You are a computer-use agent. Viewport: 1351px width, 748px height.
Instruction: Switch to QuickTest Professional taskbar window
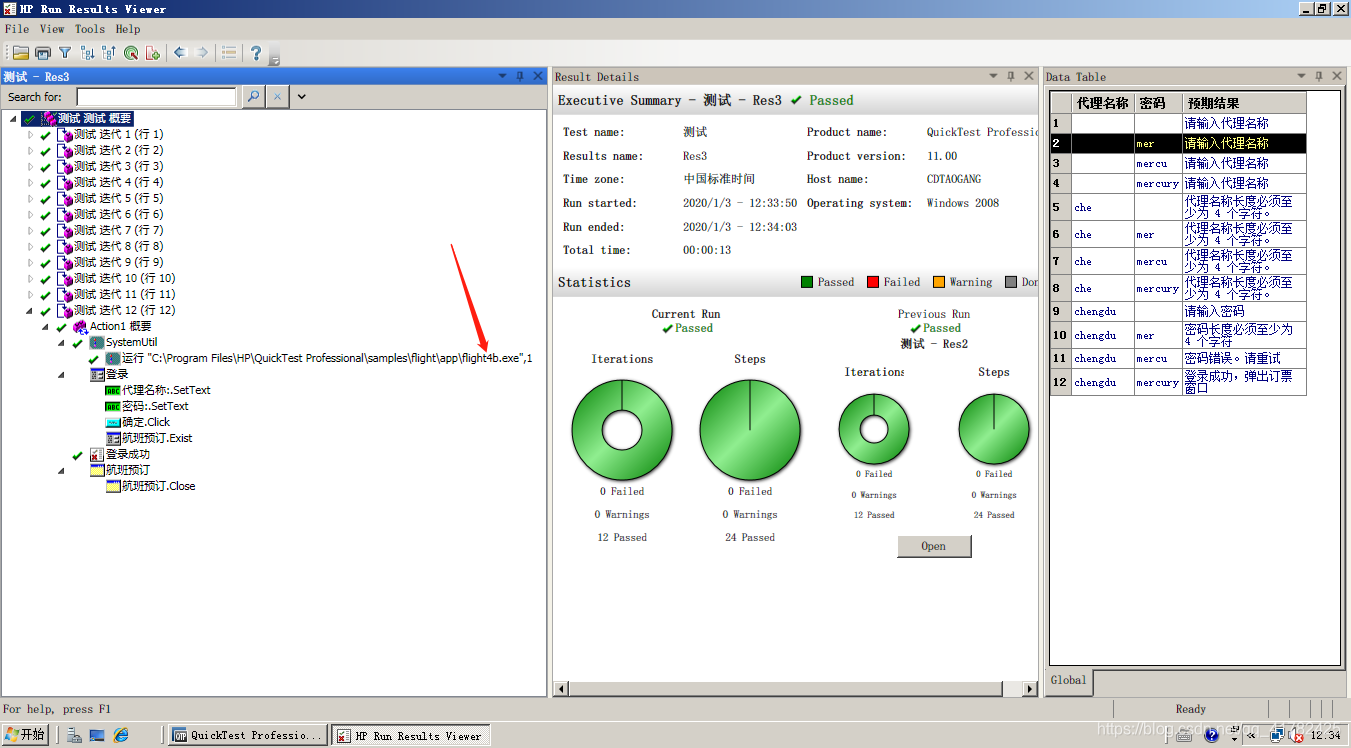pyautogui.click(x=249, y=736)
